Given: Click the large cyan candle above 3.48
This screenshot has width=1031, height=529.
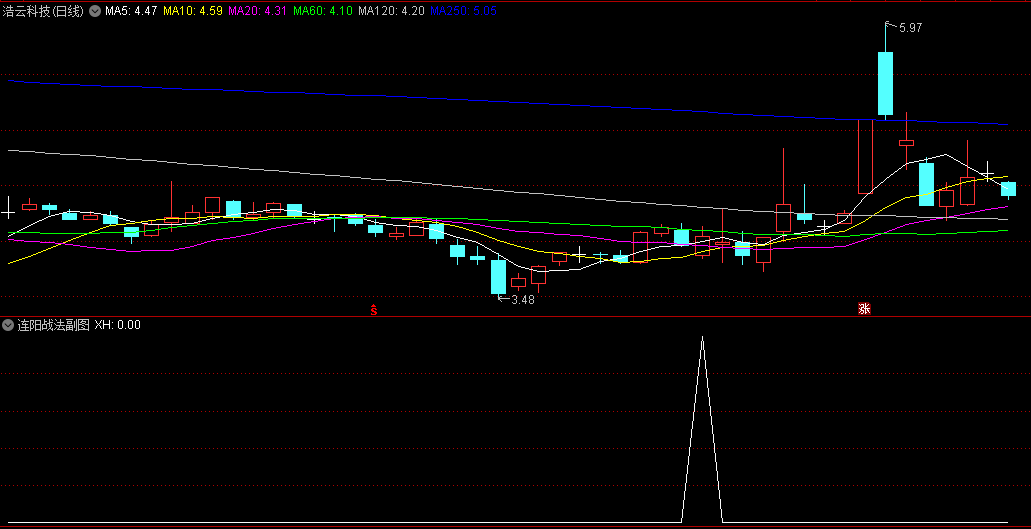Looking at the screenshot, I should tap(498, 277).
